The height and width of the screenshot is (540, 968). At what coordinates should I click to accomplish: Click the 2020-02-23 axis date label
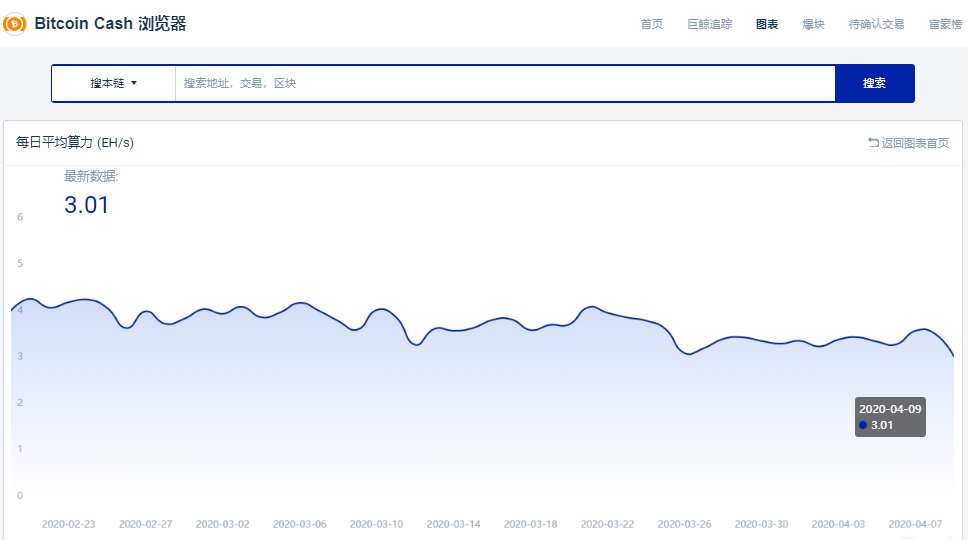click(69, 524)
